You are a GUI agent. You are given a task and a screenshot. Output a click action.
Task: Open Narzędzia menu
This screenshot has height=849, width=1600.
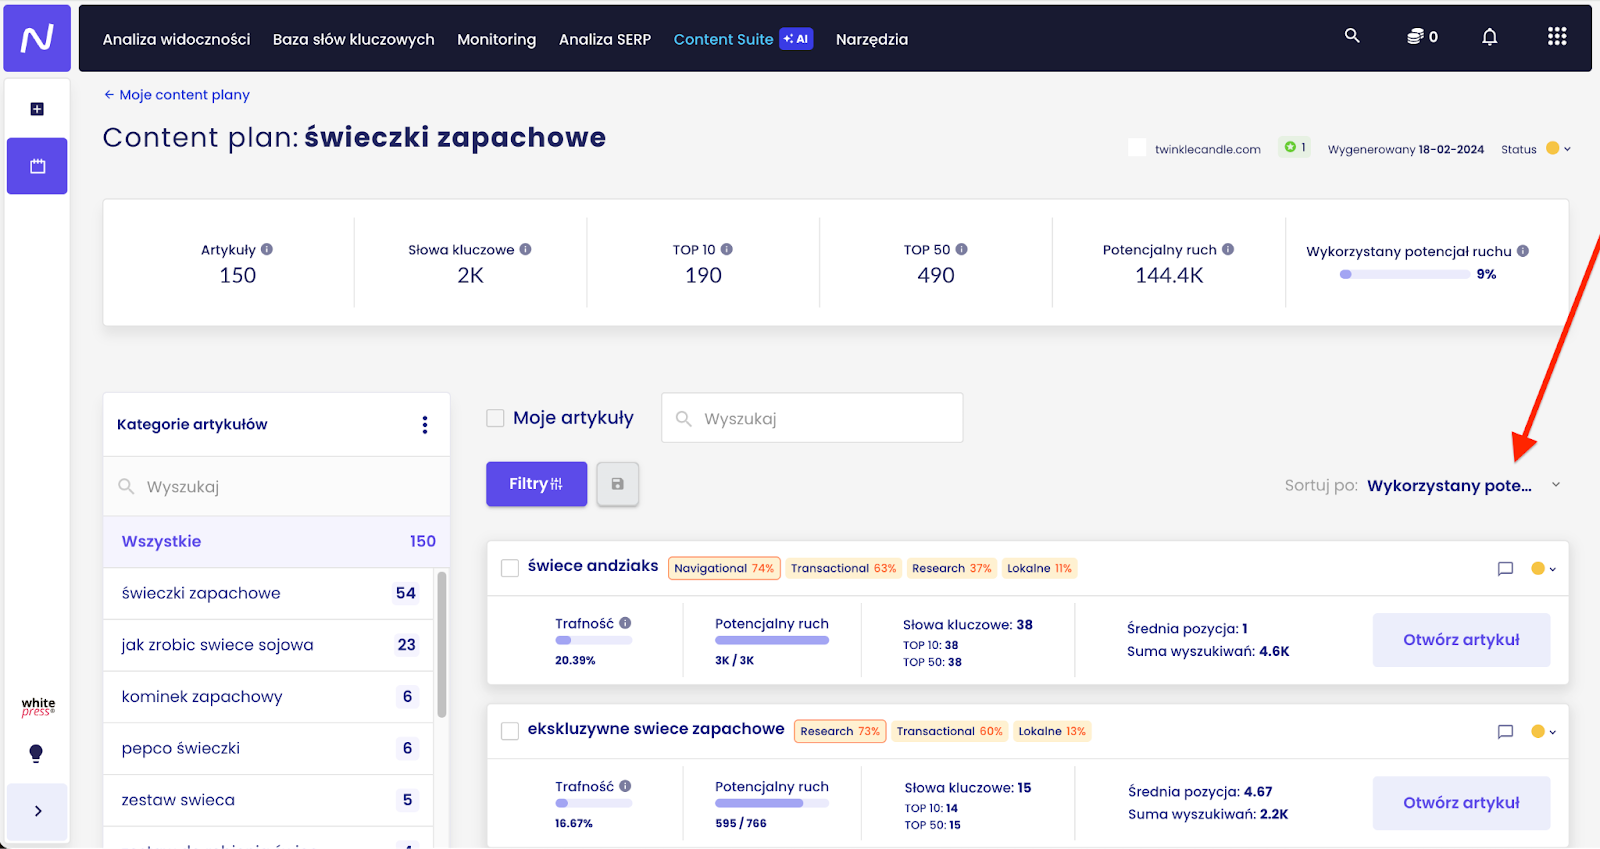click(872, 39)
